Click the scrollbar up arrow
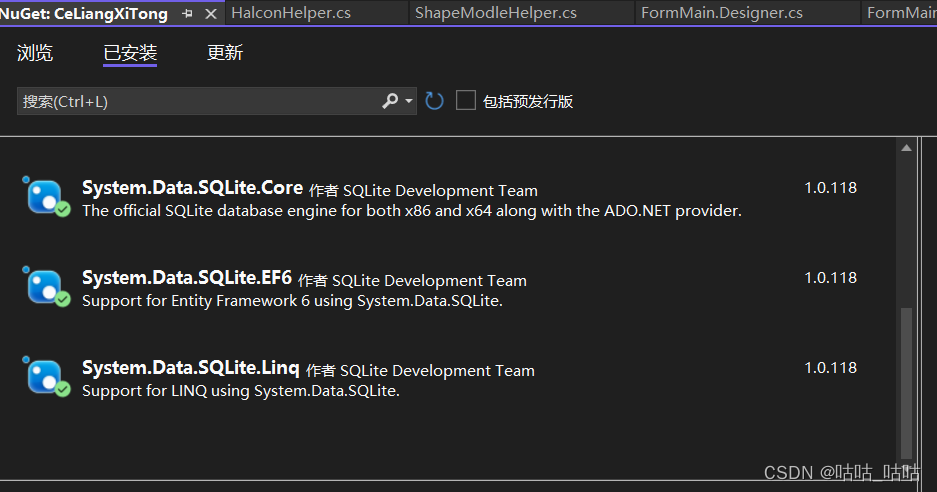 point(907,148)
